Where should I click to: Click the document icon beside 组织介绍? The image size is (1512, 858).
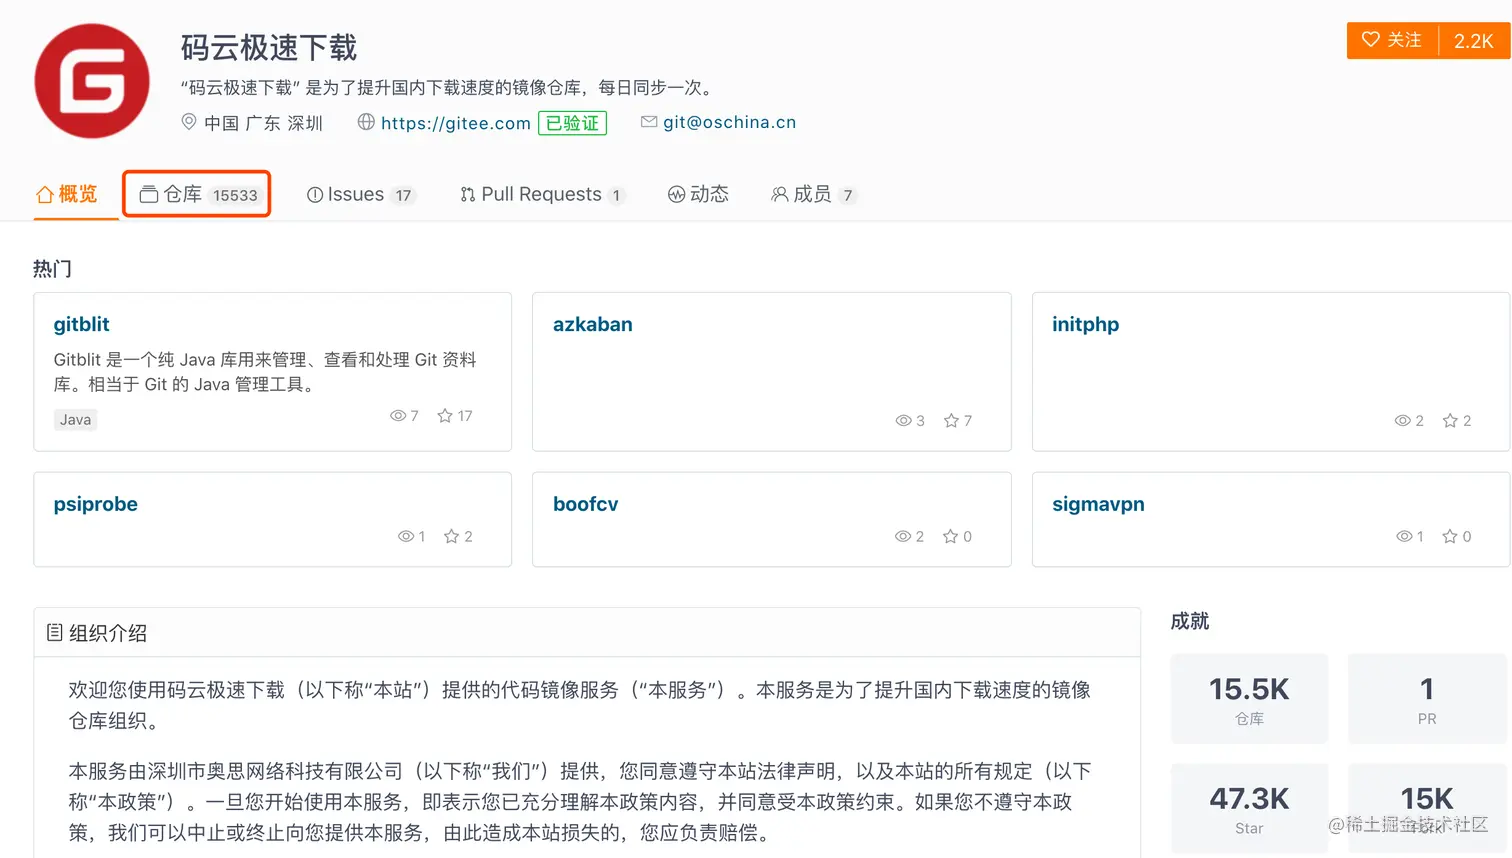pos(55,633)
